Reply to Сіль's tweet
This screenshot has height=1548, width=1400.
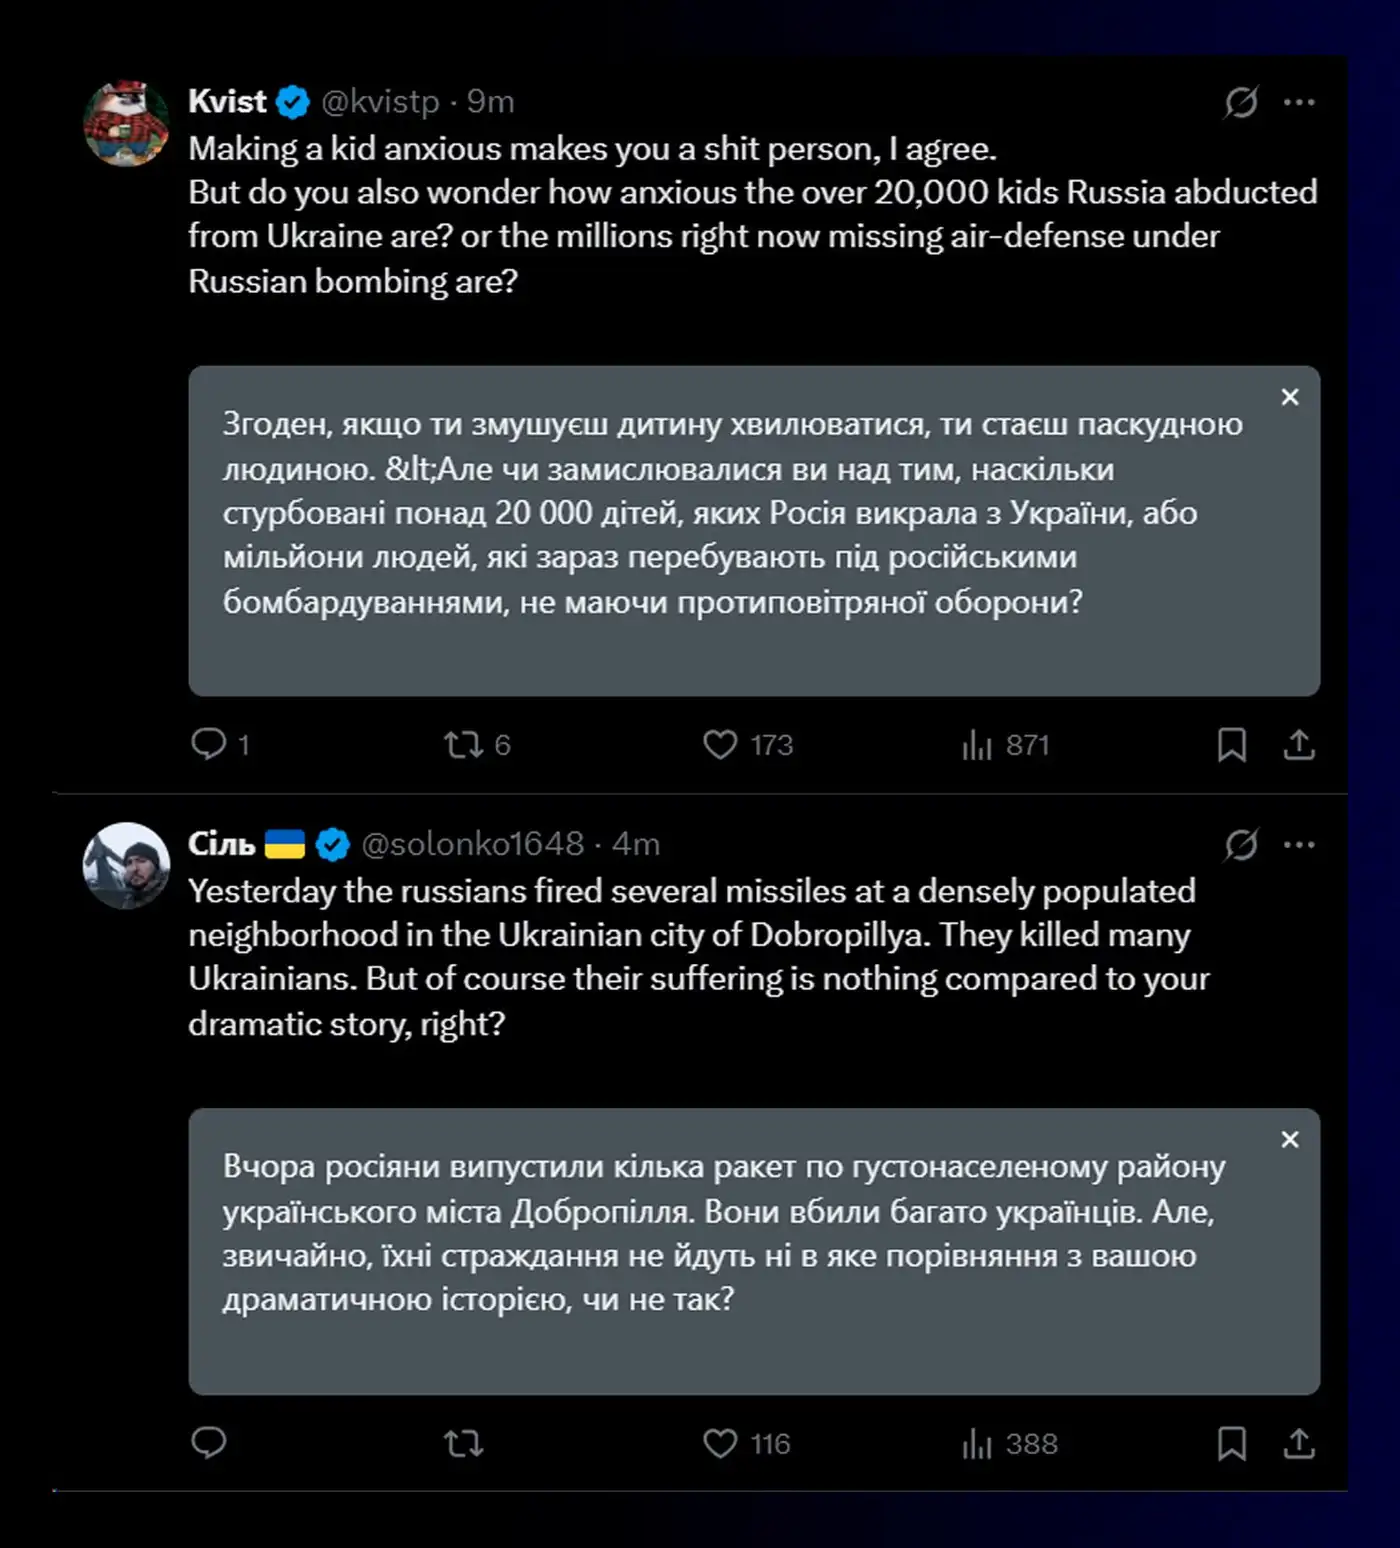[x=209, y=1443]
